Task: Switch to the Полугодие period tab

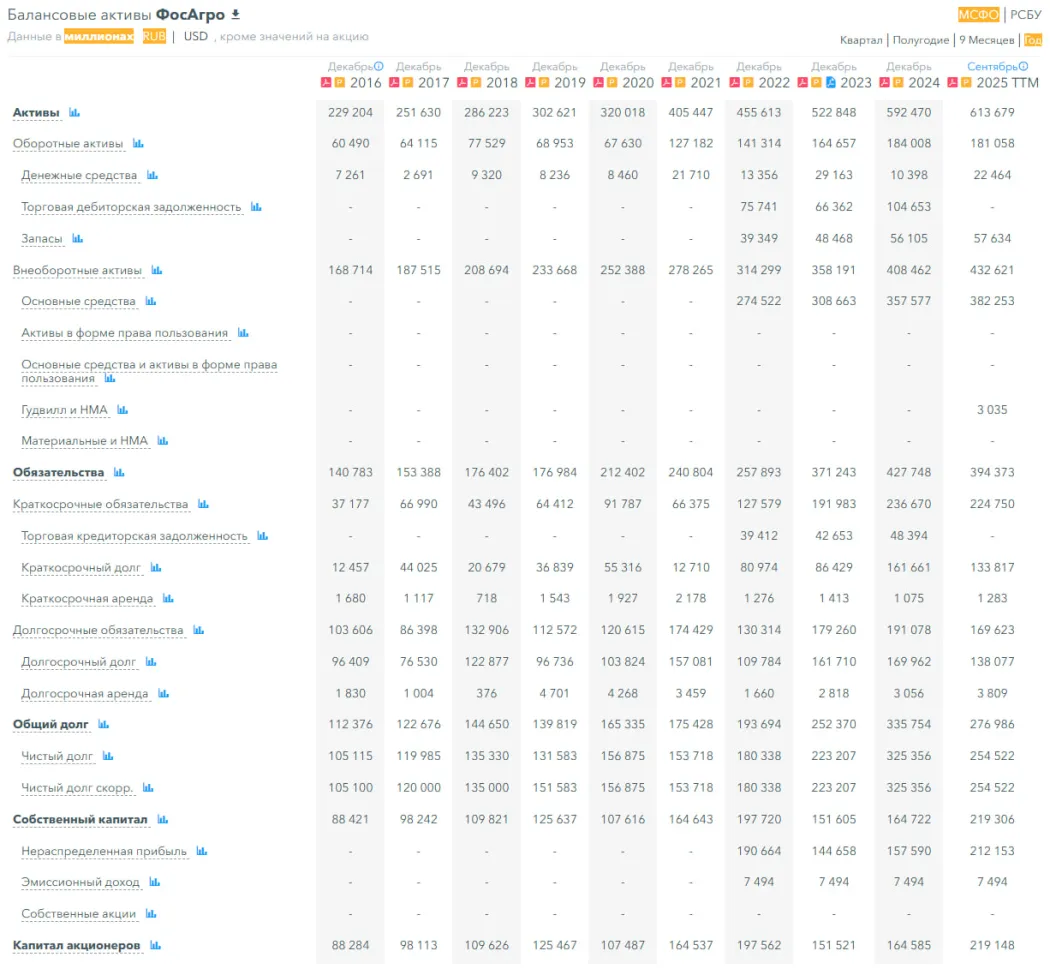Action: pos(920,40)
